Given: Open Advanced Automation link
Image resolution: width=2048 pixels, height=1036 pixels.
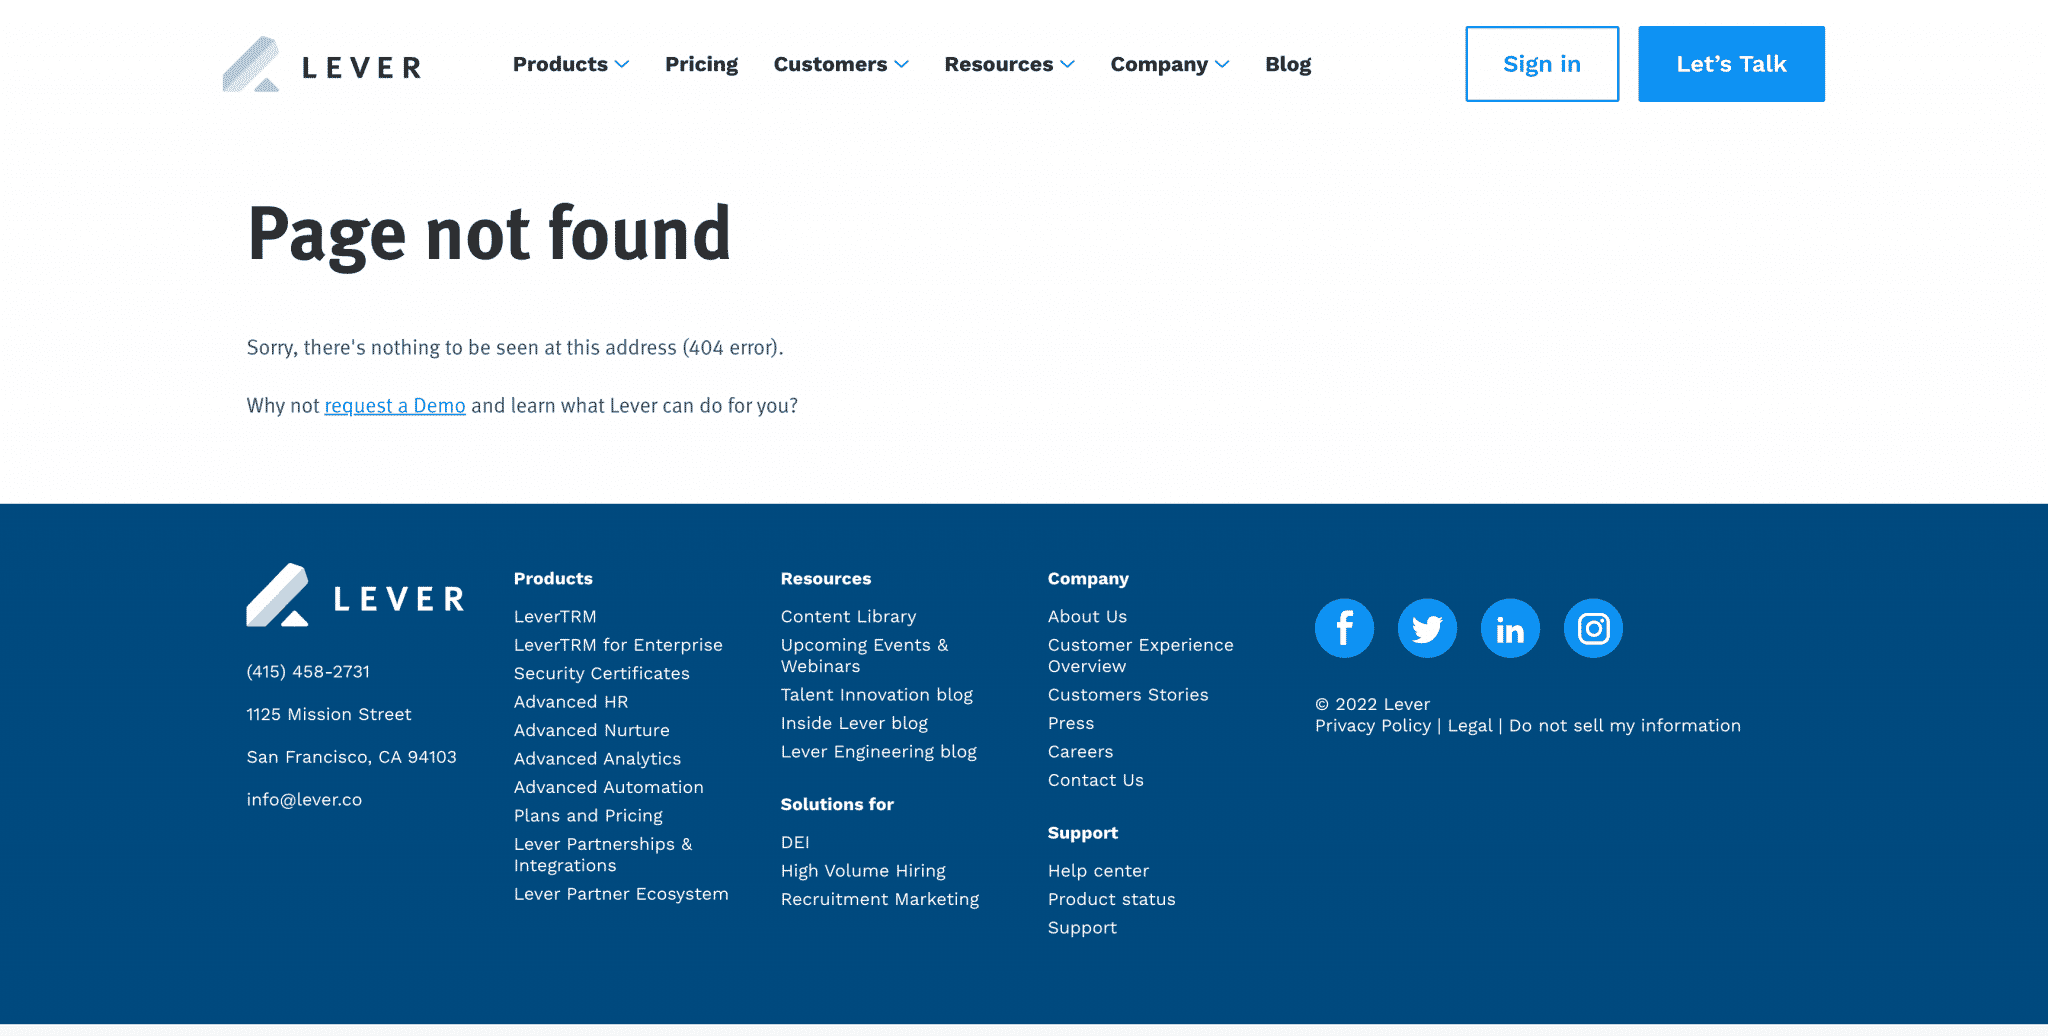Looking at the screenshot, I should pyautogui.click(x=609, y=787).
